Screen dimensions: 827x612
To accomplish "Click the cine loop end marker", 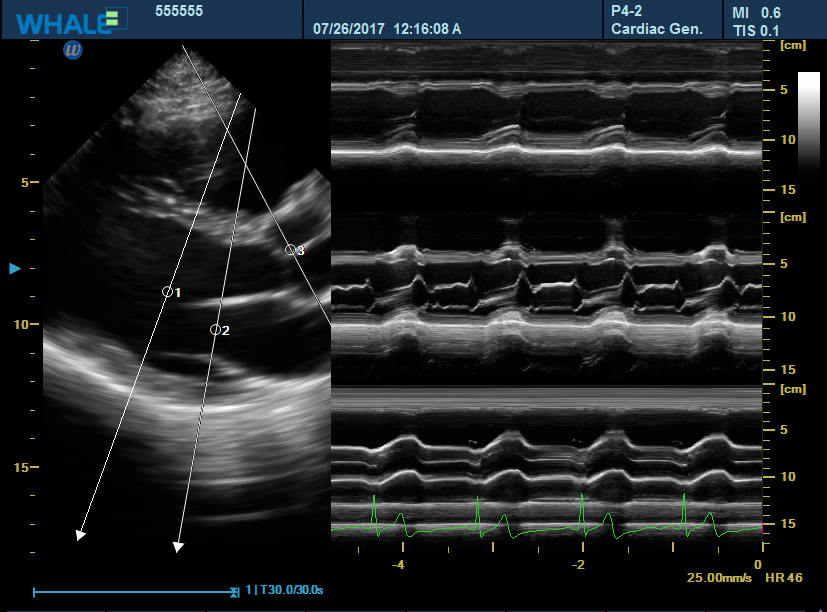I will (x=235, y=591).
